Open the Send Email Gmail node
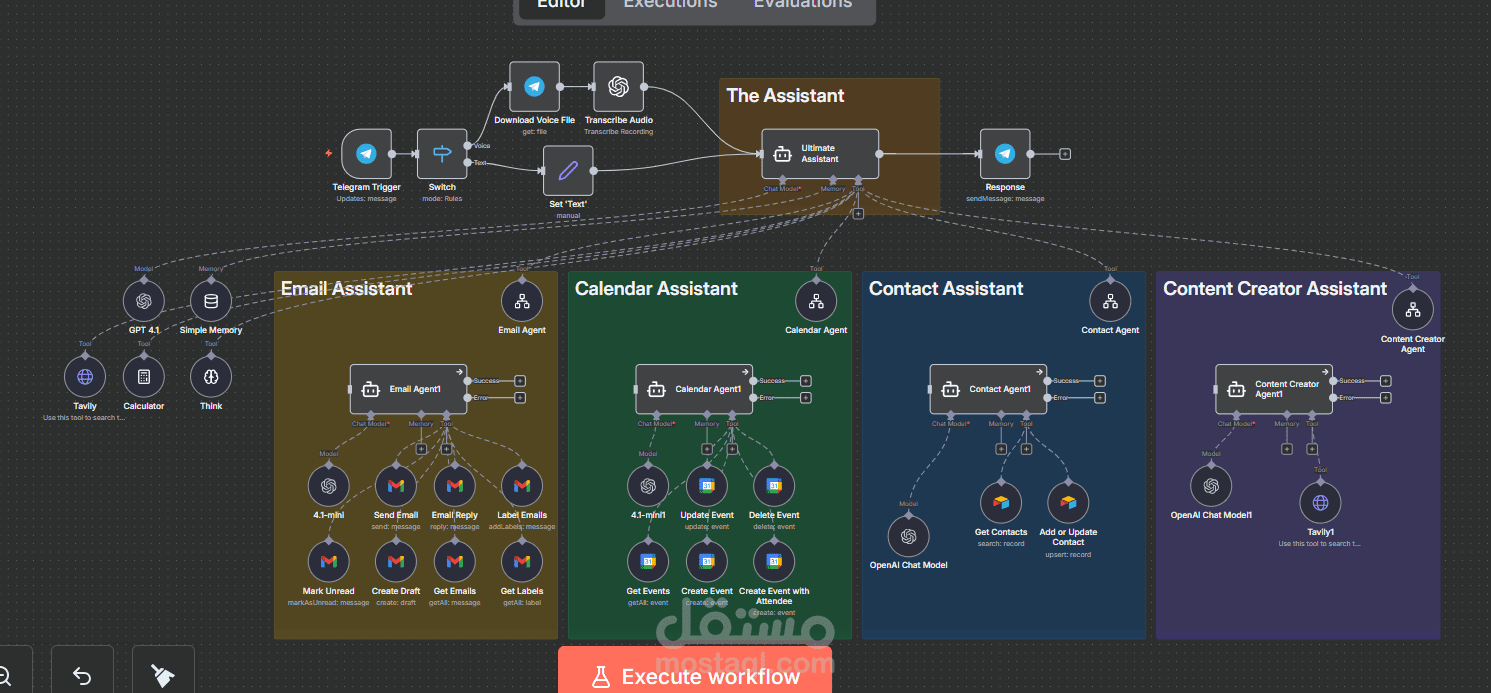The image size is (1491, 693). tap(395, 486)
